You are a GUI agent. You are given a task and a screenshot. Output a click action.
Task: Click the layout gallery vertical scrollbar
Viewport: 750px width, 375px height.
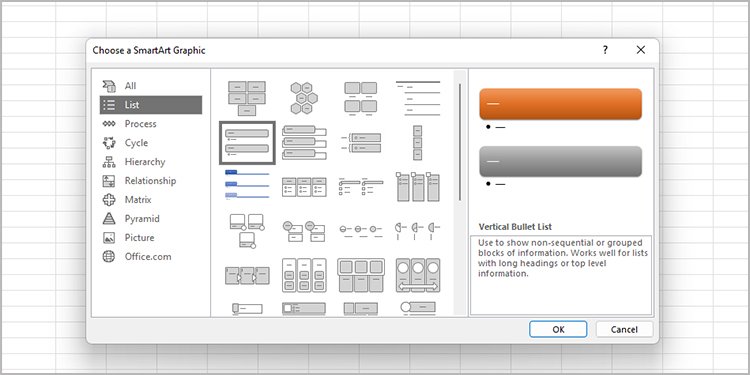[460, 142]
